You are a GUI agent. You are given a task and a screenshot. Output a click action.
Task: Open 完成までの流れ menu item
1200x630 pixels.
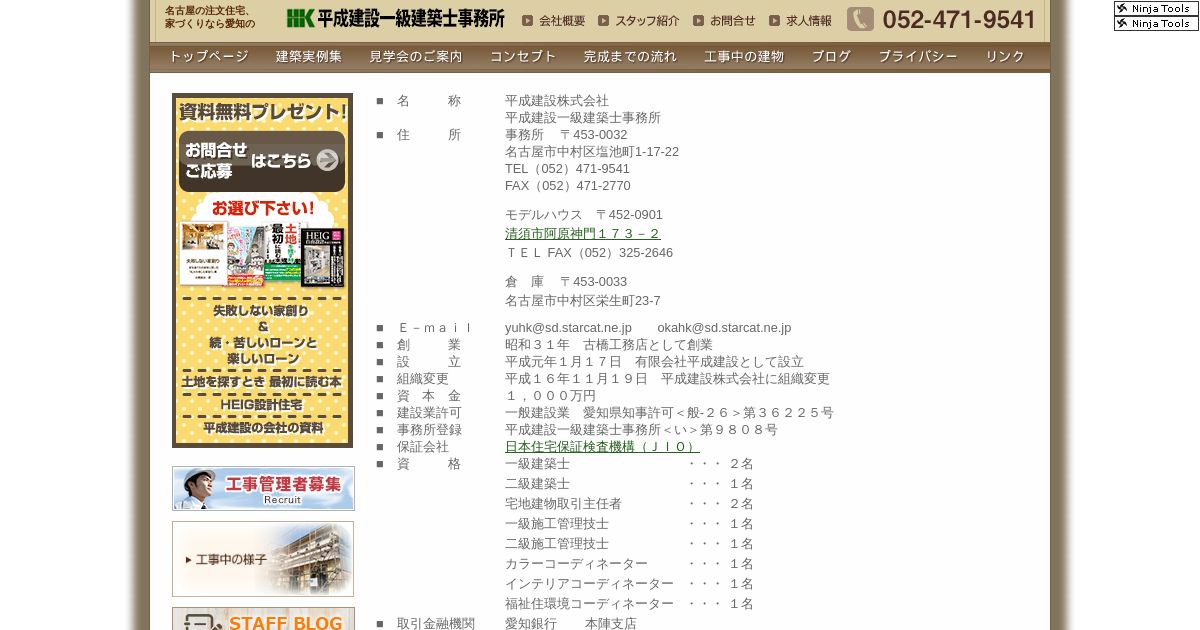coord(630,57)
